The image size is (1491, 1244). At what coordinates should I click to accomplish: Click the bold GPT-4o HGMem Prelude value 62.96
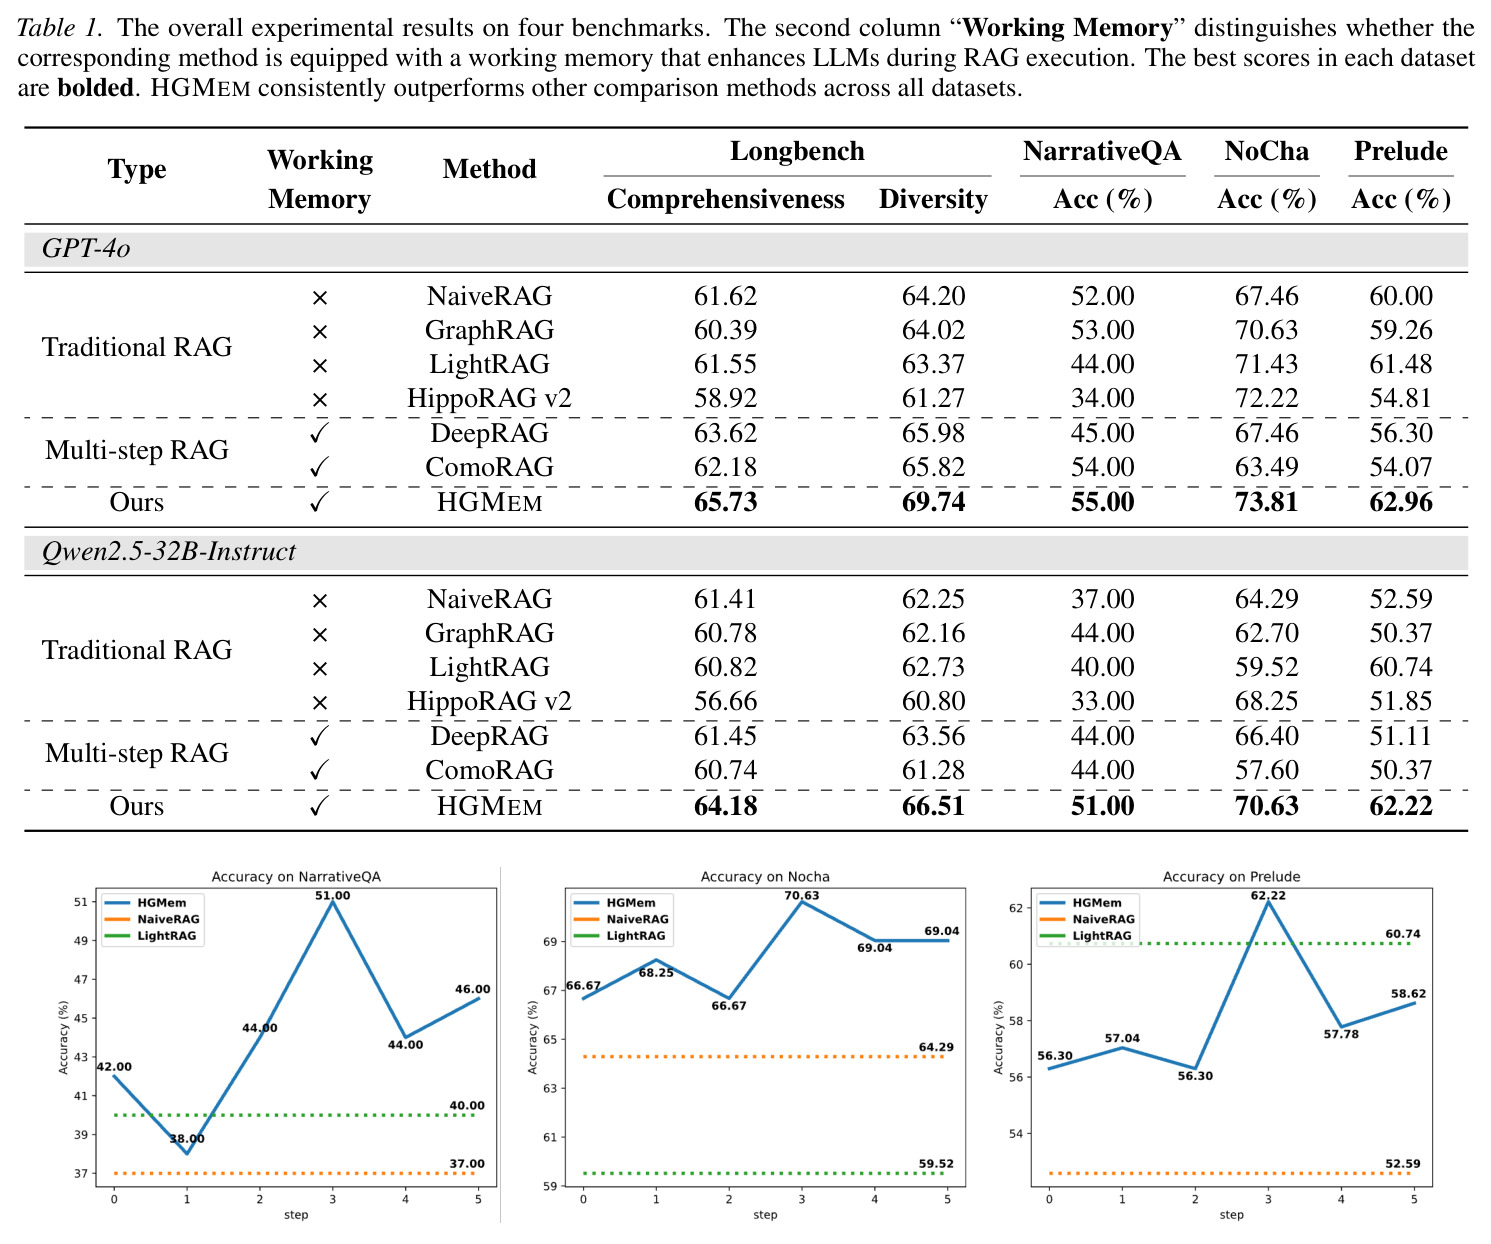point(1401,502)
